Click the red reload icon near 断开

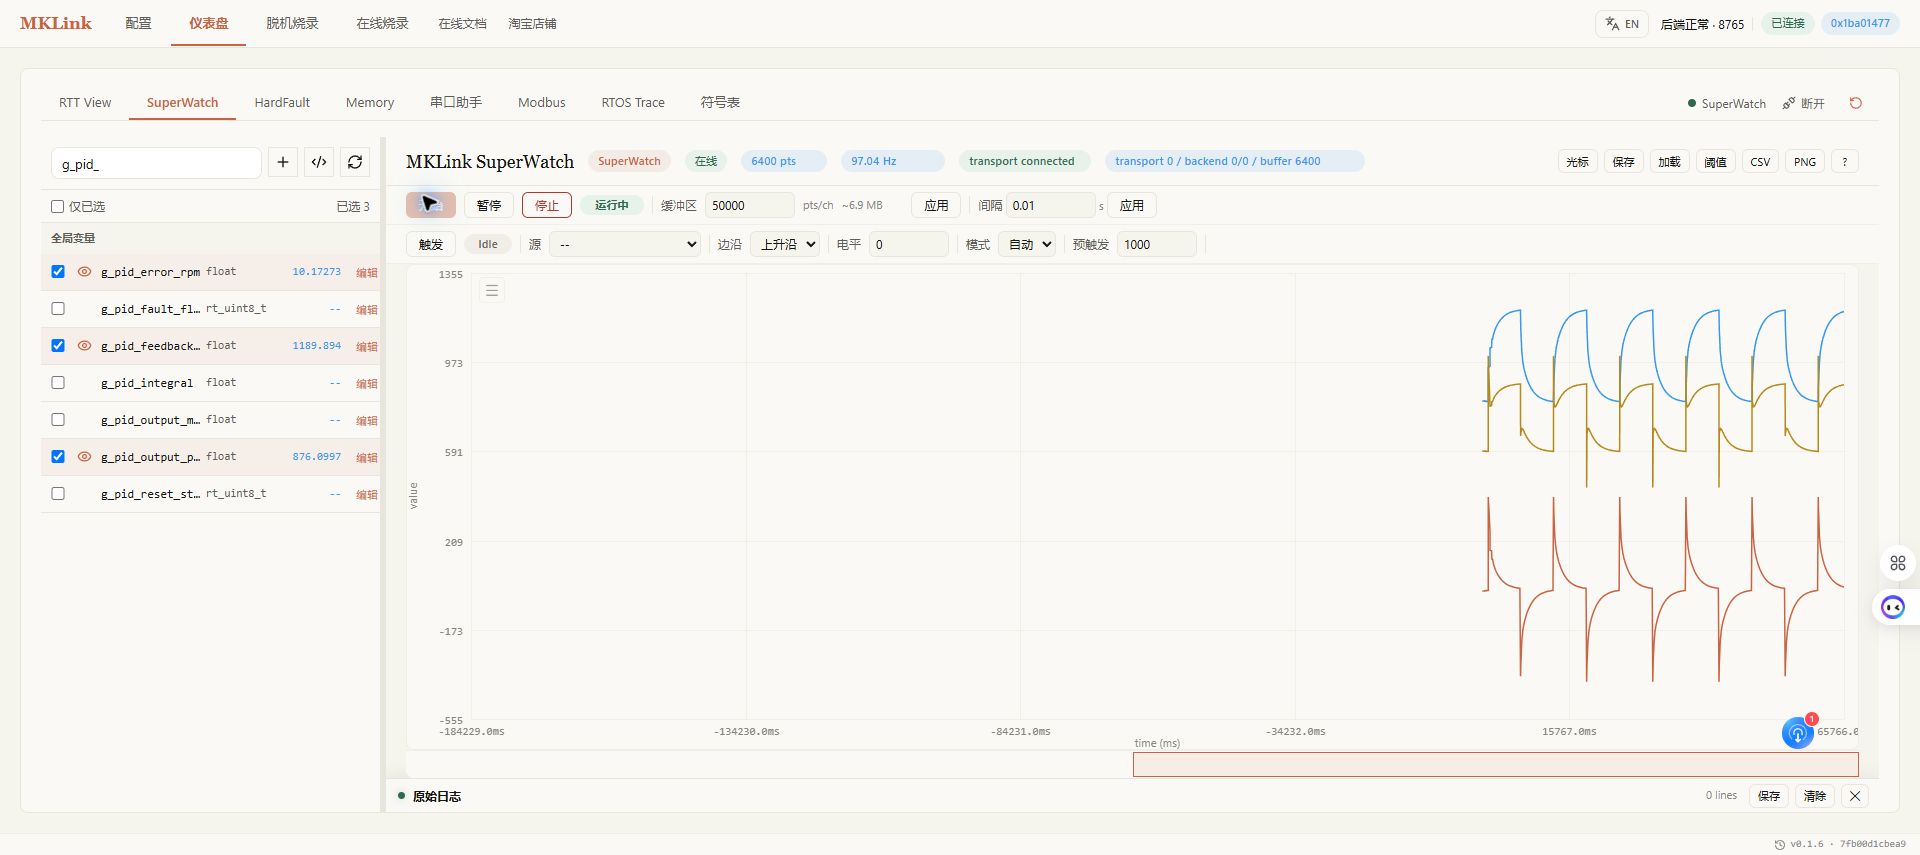click(x=1856, y=103)
